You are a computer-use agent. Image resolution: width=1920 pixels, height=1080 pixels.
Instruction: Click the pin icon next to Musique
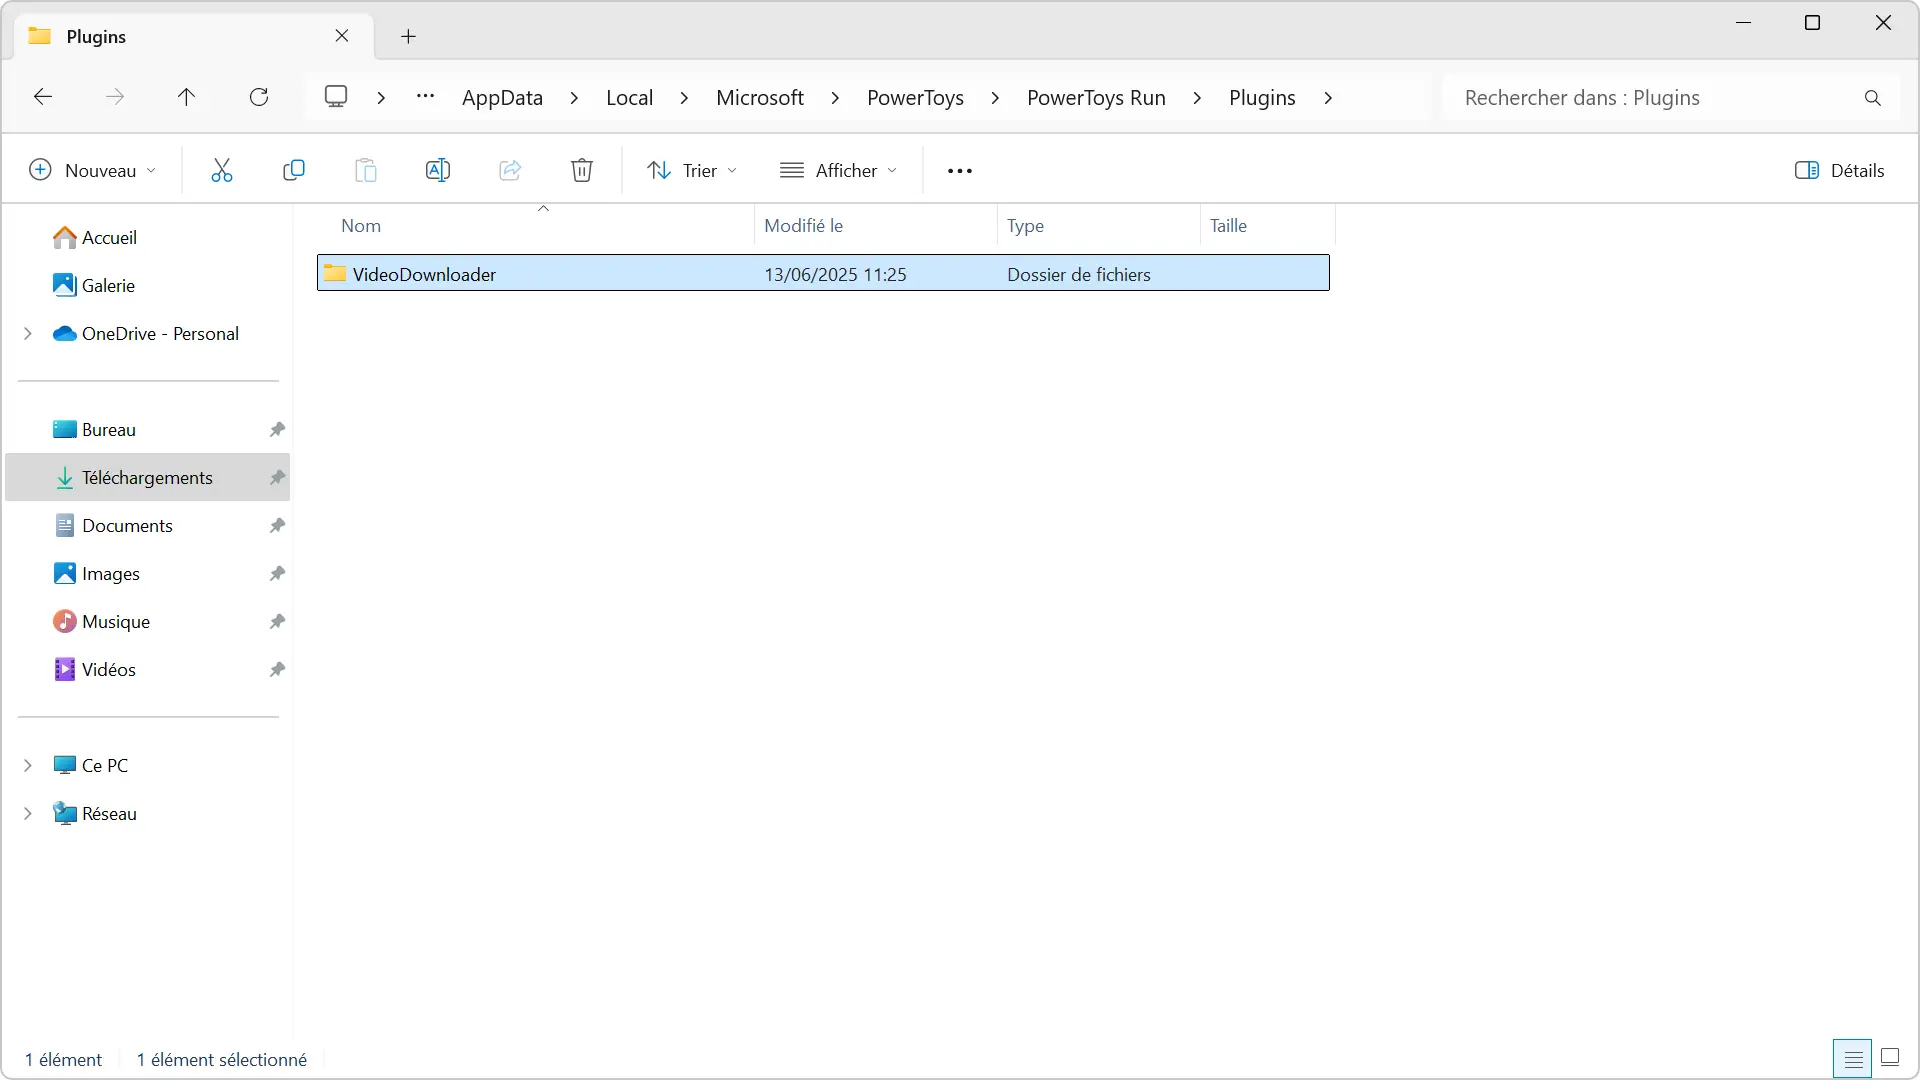tap(277, 621)
